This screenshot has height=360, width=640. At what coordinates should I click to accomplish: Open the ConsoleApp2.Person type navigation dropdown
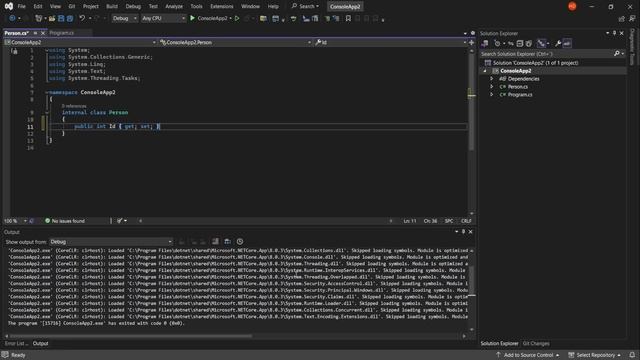point(236,42)
